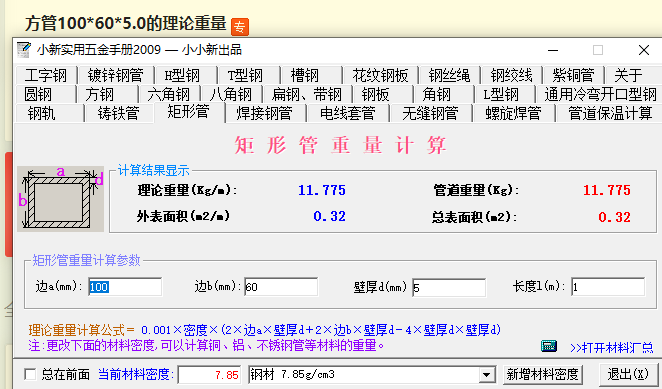Expand the 钢材 7.85g/cm3 material dropdown arrow

click(486, 375)
